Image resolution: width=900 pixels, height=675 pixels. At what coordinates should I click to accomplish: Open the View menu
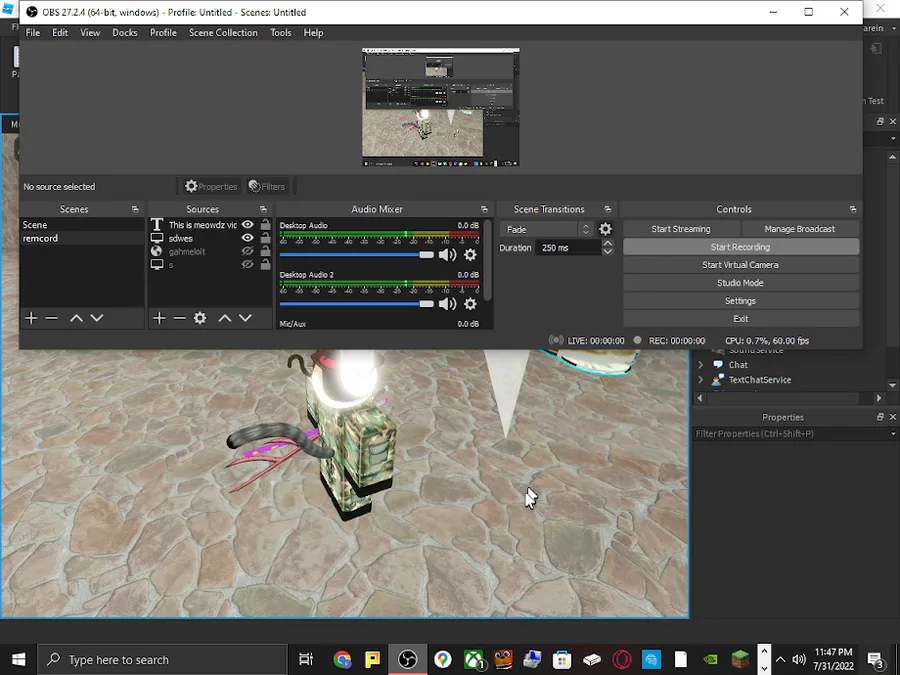point(90,33)
